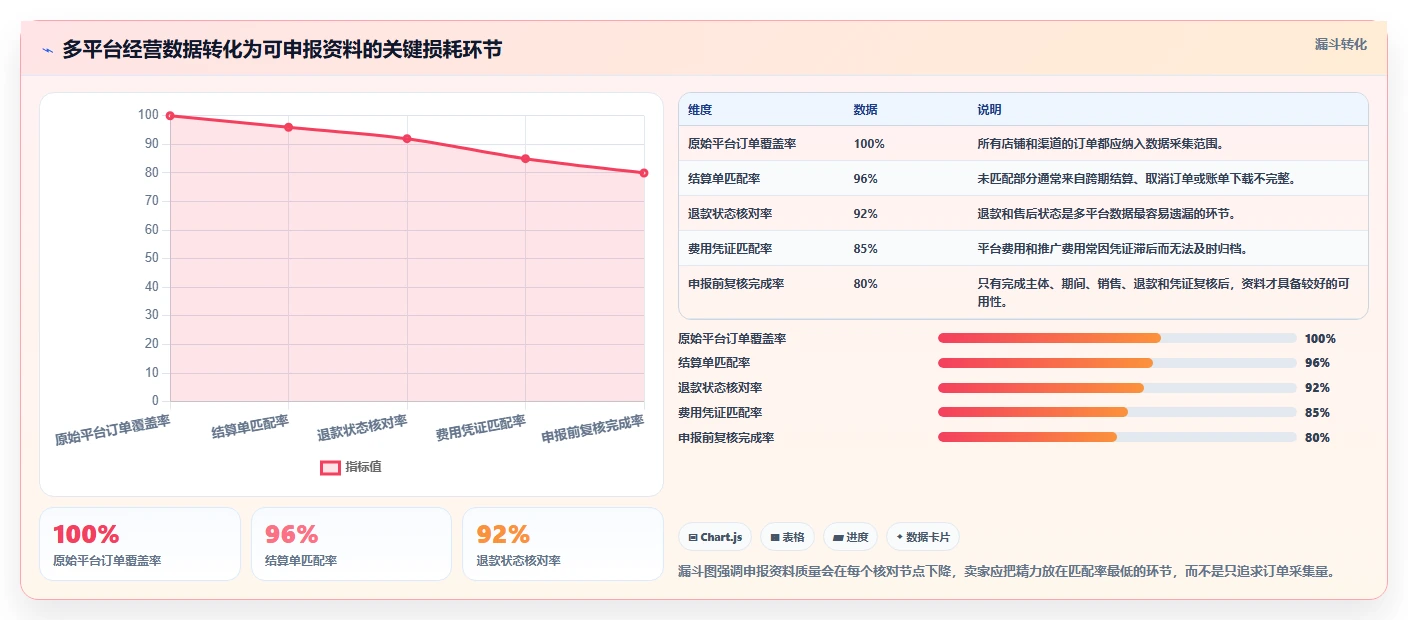Image resolution: width=1408 pixels, height=620 pixels.
Task: Click the progress bar for 结算单匹配率
Action: (1117, 363)
